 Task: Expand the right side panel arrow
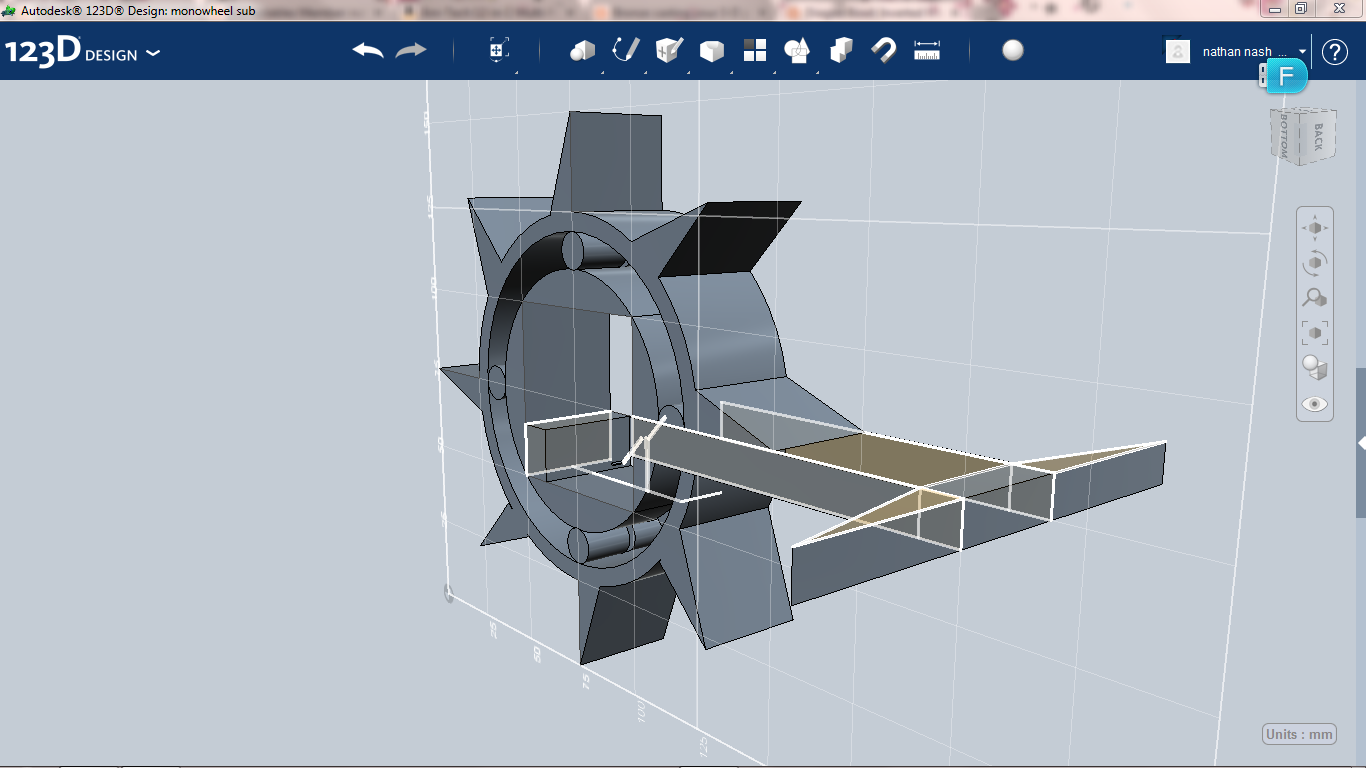1361,442
